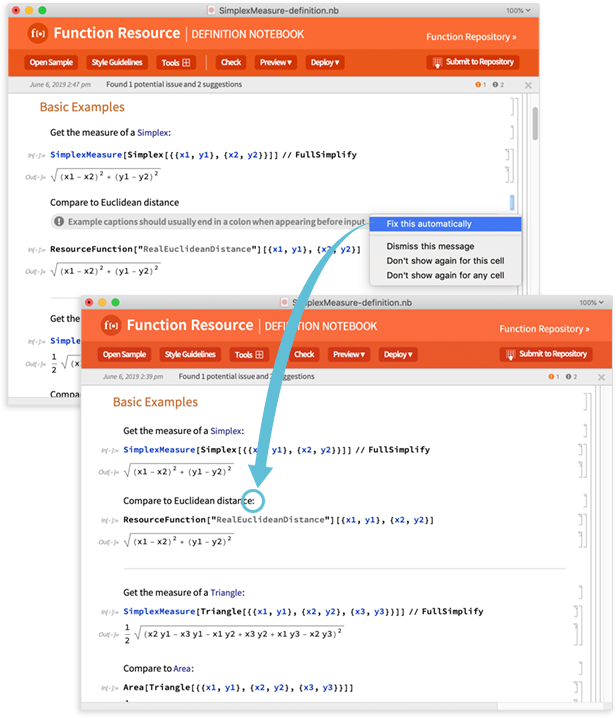Click the back window vertical scrollbar thumb
The image size is (616, 718).
tap(534, 123)
